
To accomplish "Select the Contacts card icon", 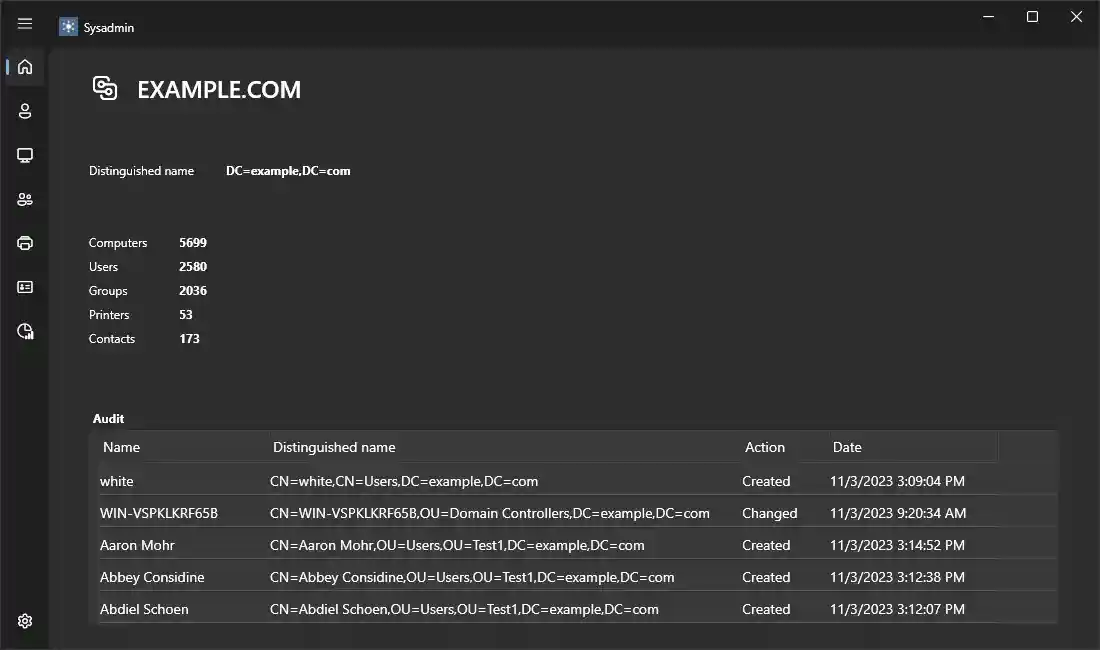I will [x=25, y=287].
